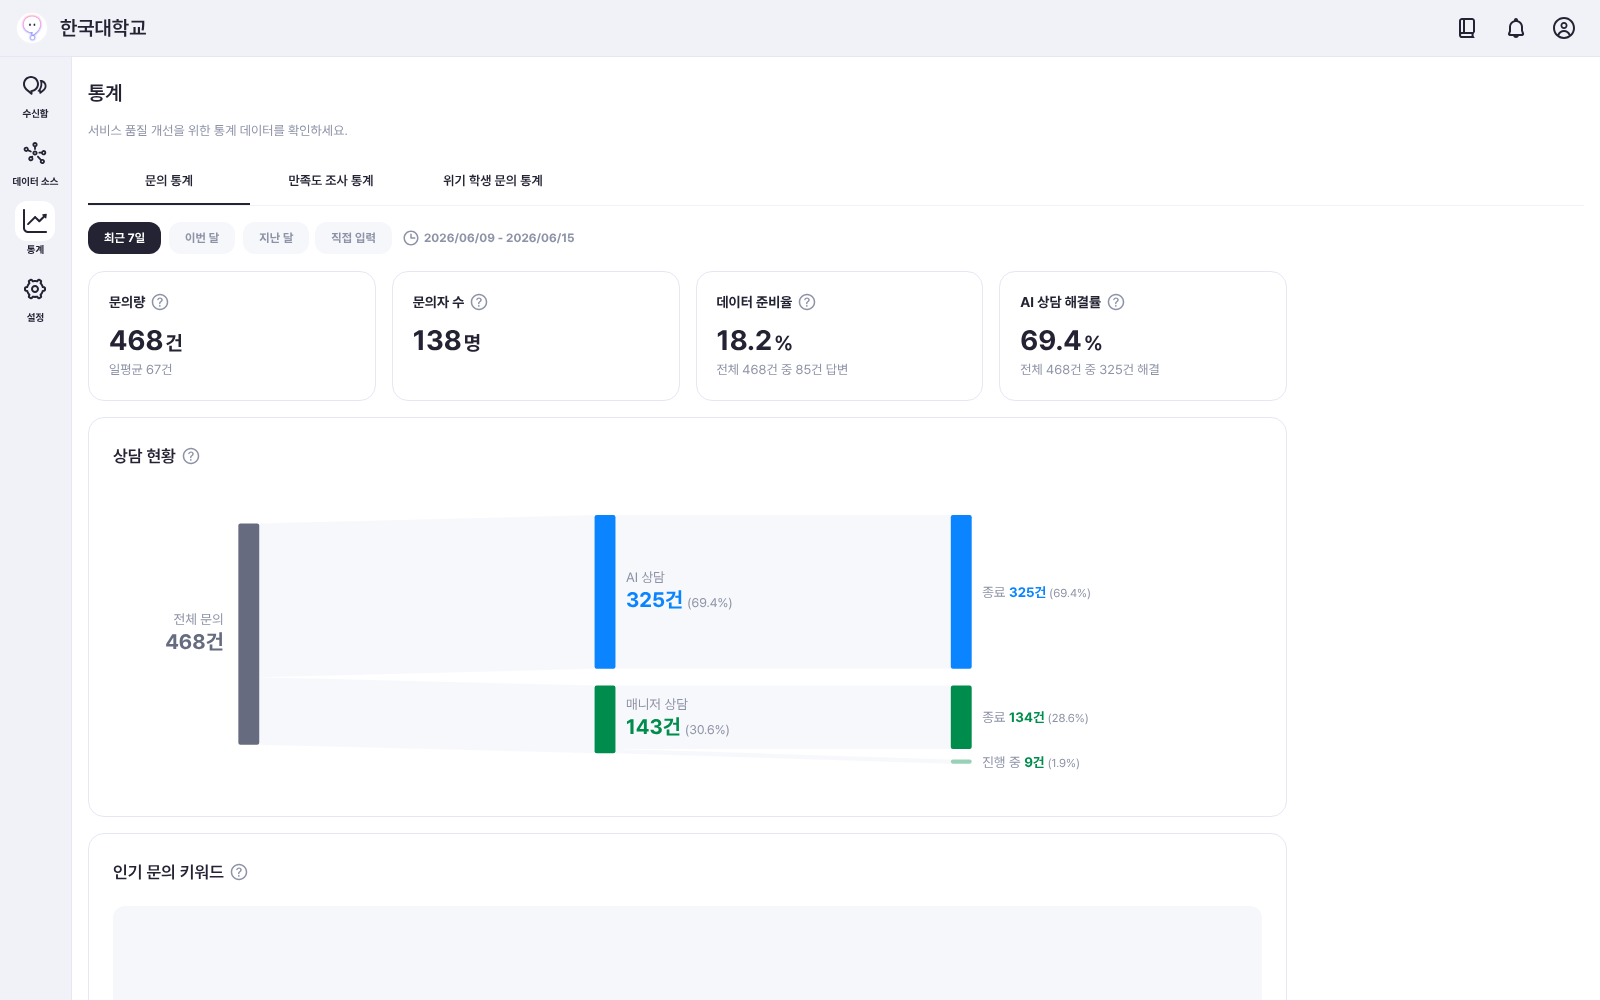1600x1000 pixels.
Task: Click the help icon next to 문의량
Action: 160,302
